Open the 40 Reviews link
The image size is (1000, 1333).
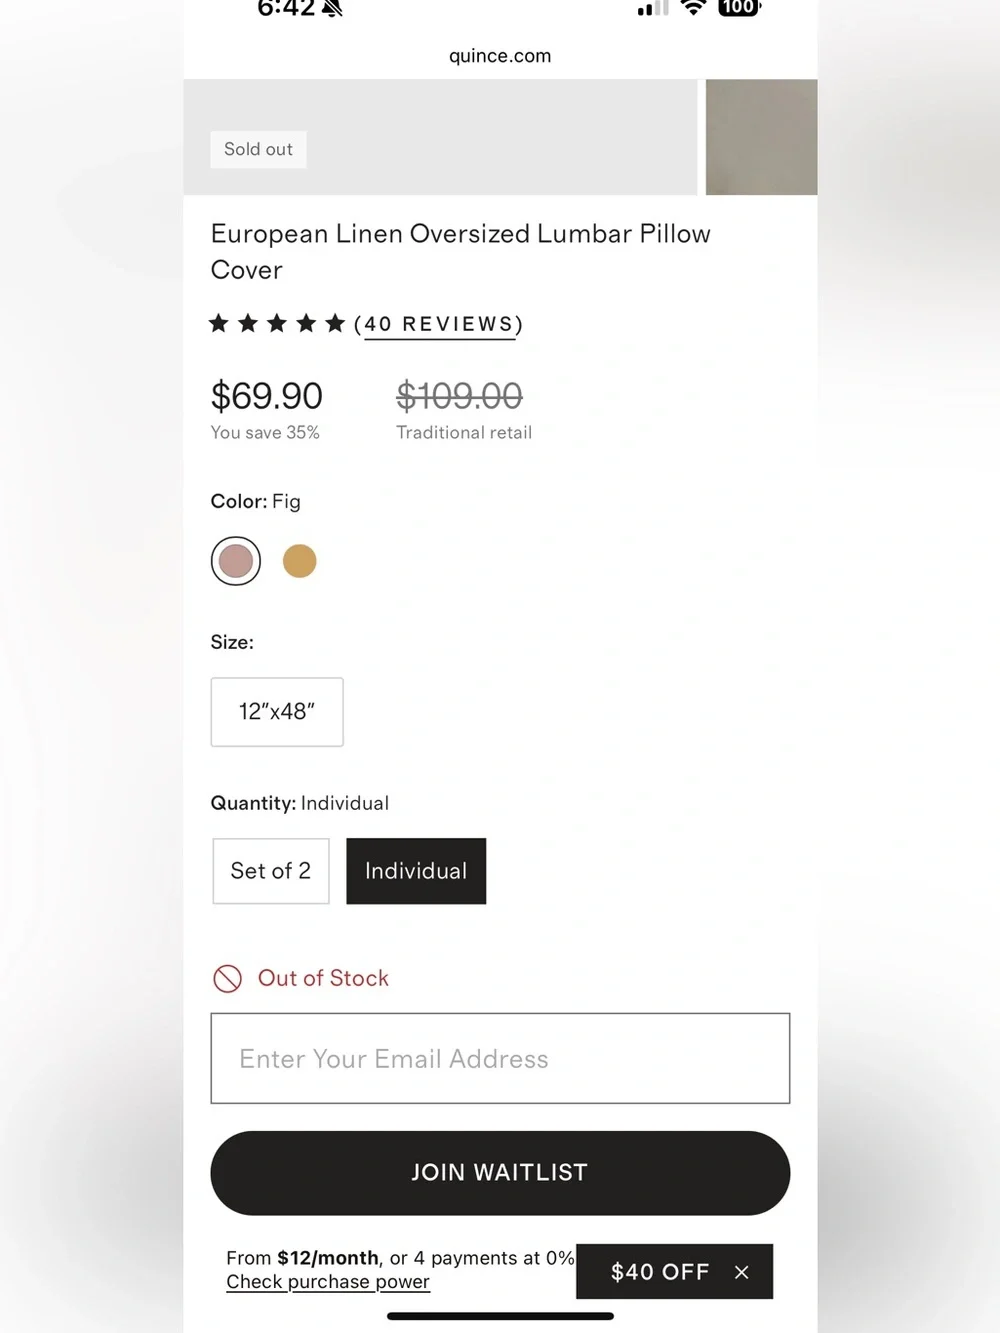pos(440,324)
